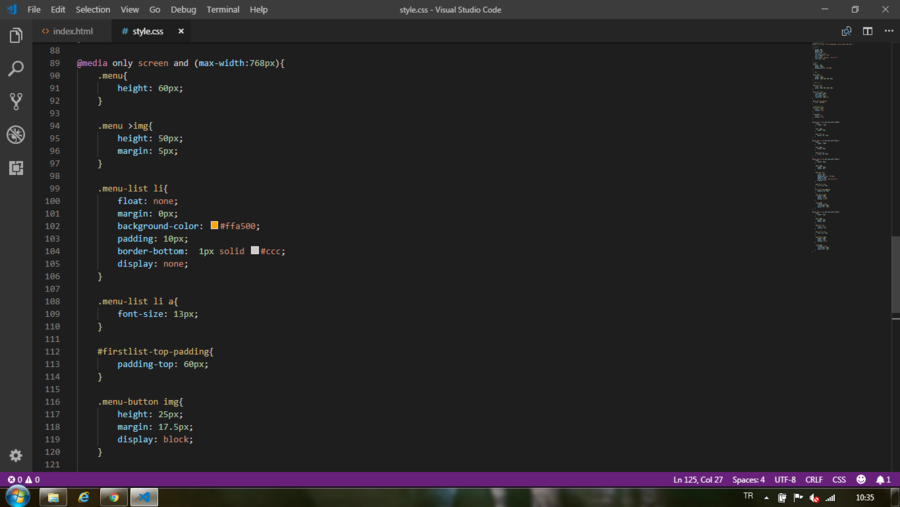
Task: Open File Explorer from taskbar
Action: coord(53,497)
